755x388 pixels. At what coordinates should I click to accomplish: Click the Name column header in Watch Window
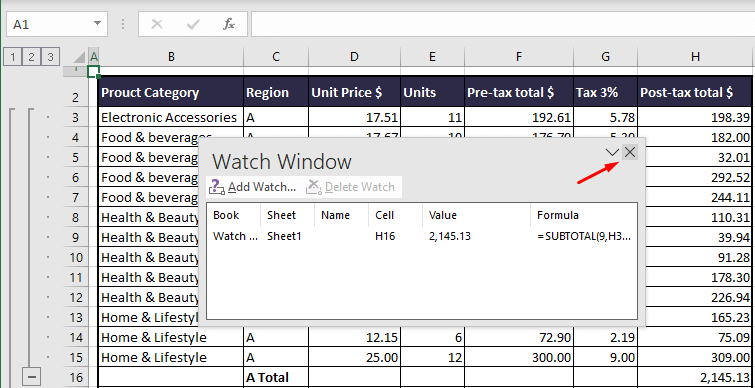pos(341,215)
